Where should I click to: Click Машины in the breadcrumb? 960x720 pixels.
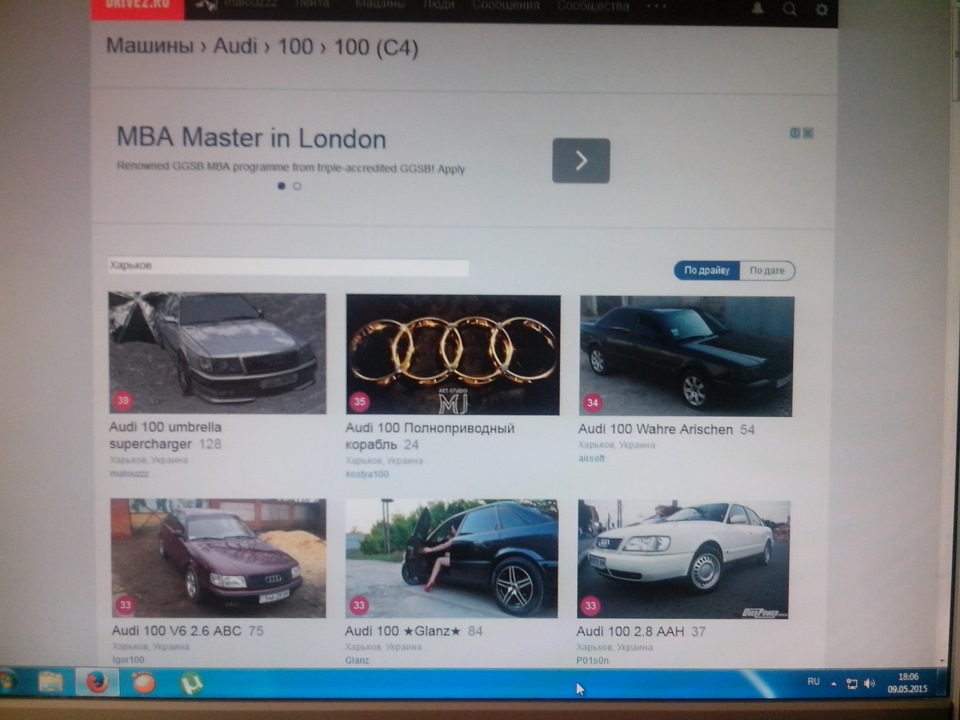[x=150, y=45]
